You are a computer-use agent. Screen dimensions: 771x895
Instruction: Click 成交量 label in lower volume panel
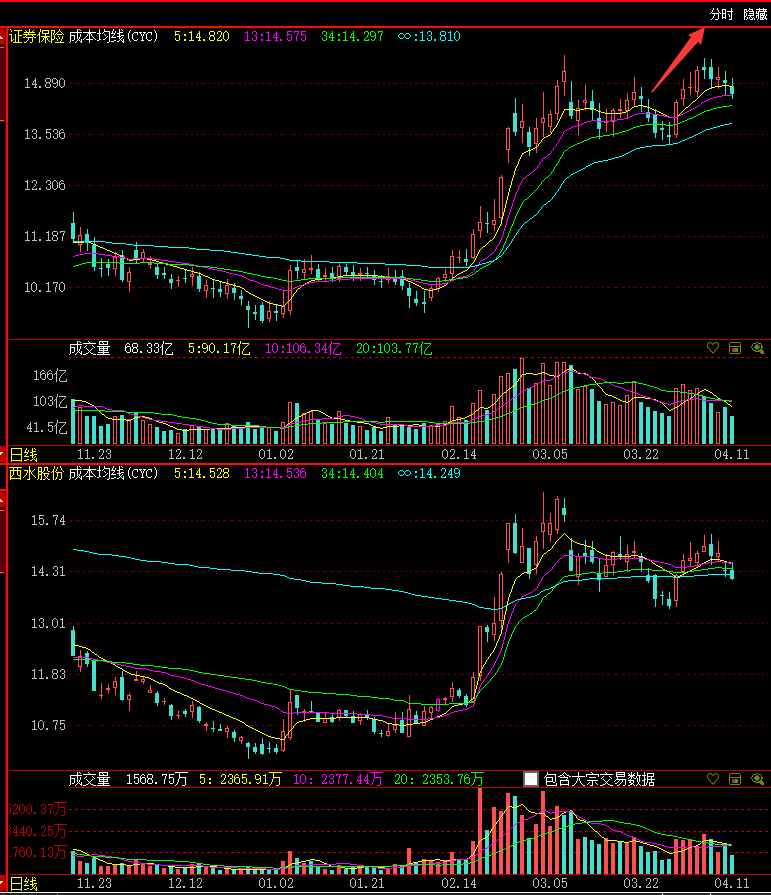click(89, 779)
